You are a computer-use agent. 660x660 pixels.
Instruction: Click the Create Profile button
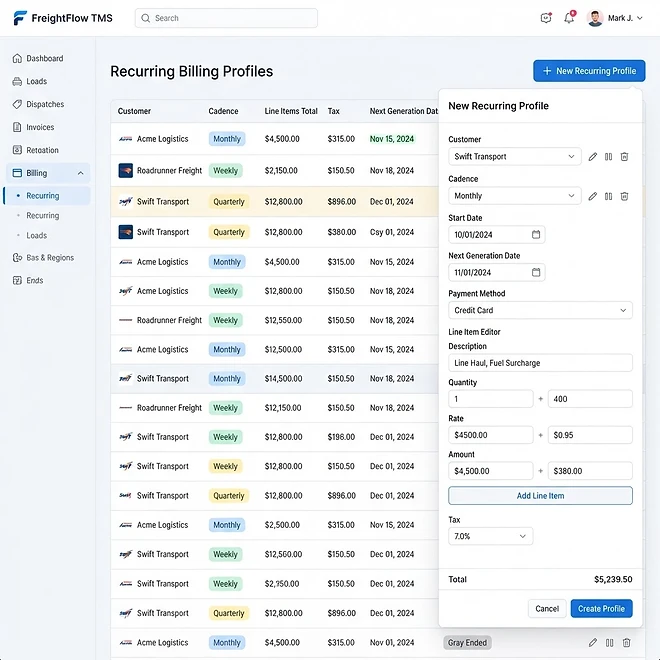(x=601, y=609)
